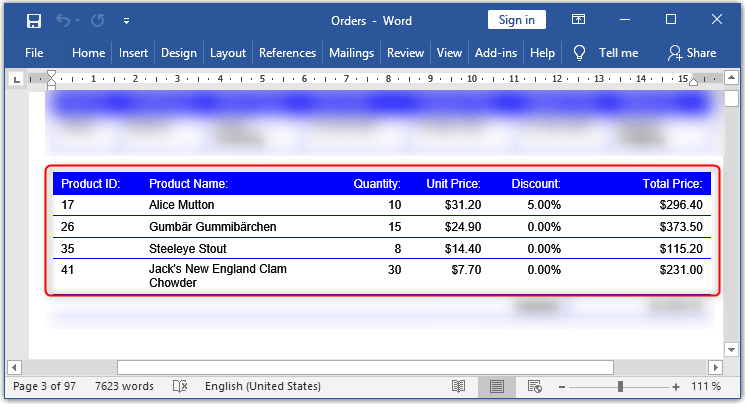The image size is (747, 408).
Task: Click the 7623 words count
Action: [124, 387]
